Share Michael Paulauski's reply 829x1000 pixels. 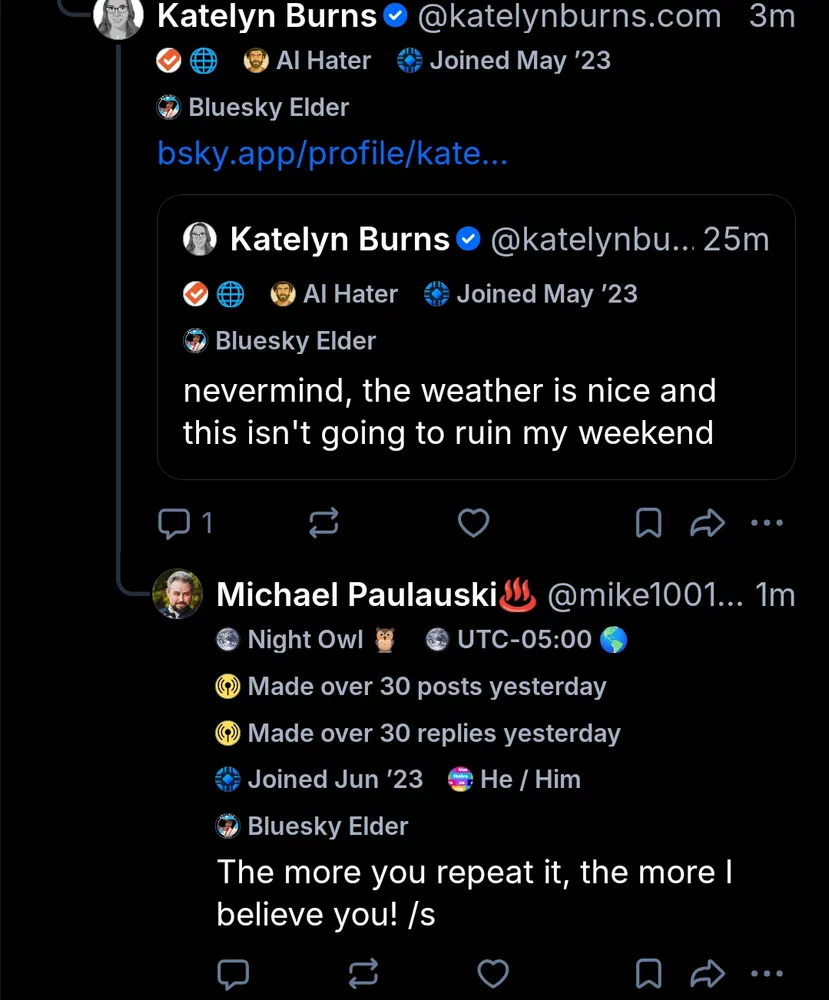click(707, 973)
